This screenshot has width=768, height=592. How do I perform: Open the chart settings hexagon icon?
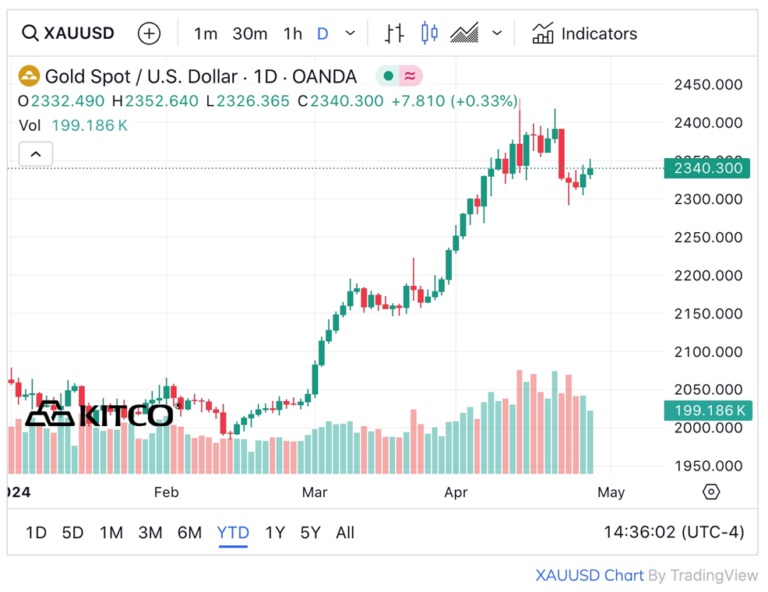(711, 492)
